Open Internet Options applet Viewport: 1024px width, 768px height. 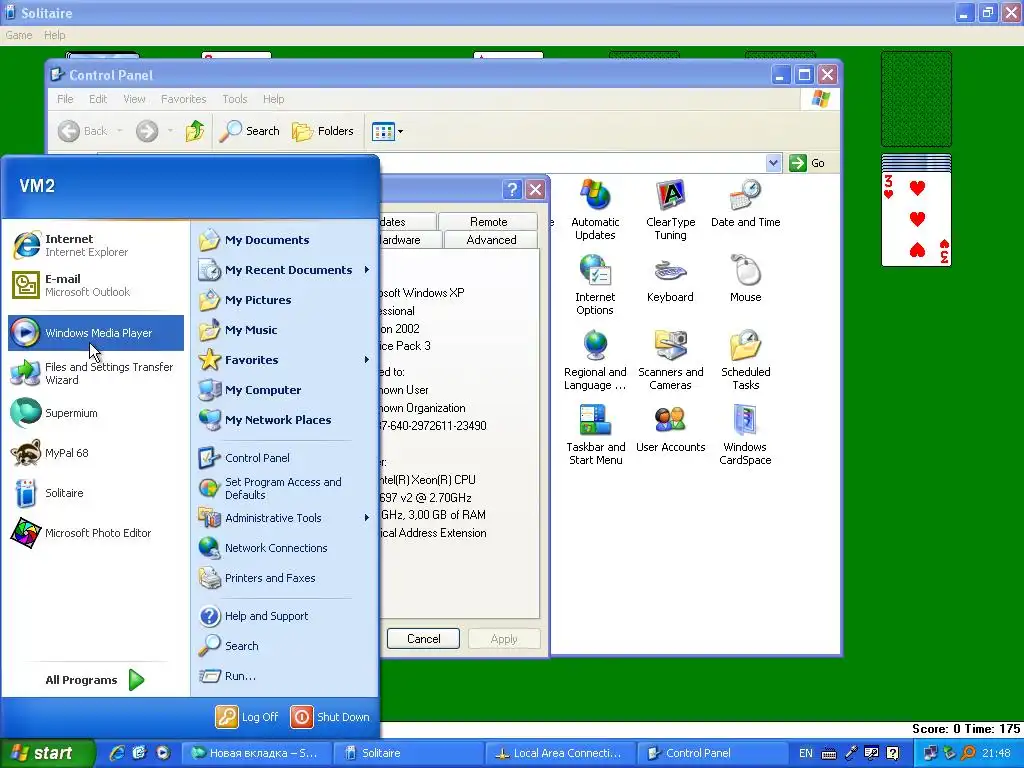[595, 285]
